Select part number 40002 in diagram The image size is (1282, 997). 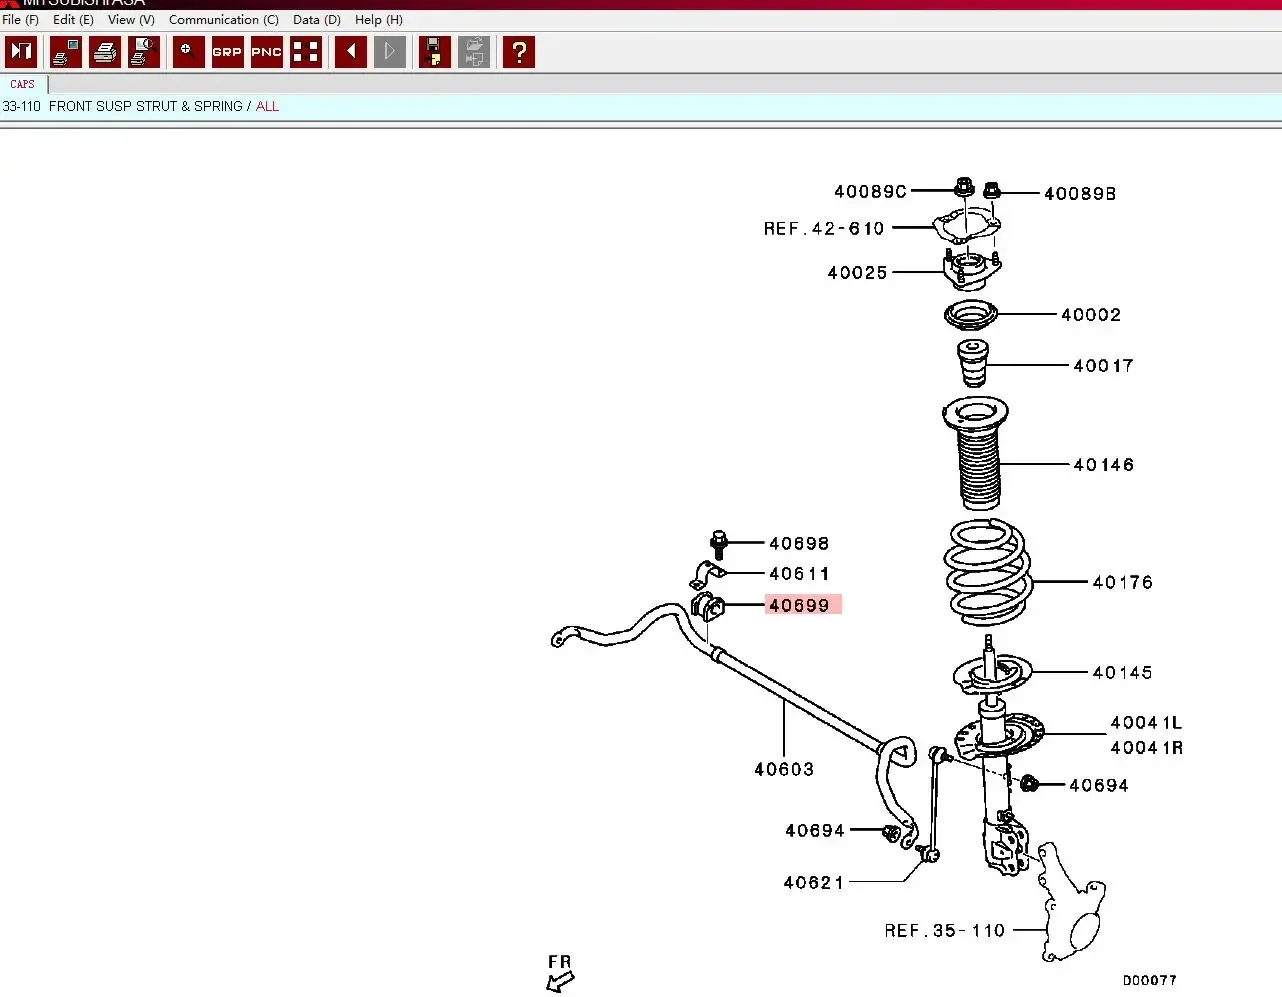click(x=1091, y=315)
